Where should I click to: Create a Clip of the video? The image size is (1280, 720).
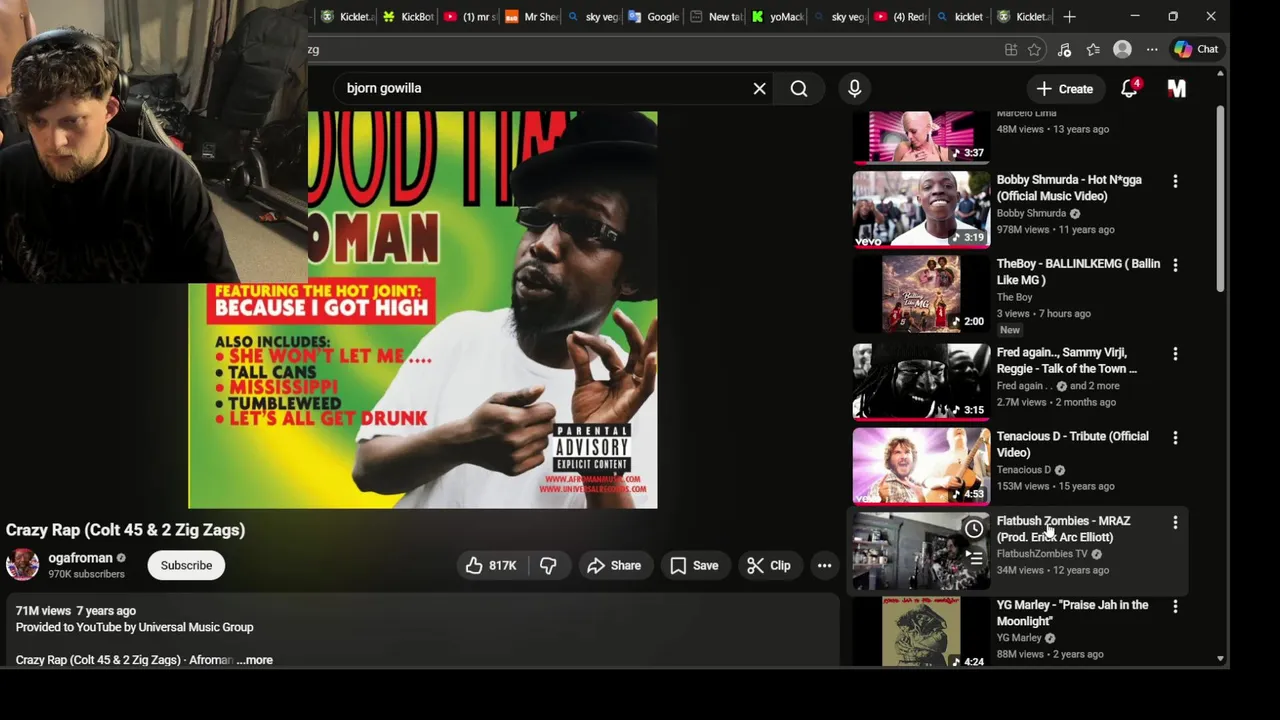768,566
